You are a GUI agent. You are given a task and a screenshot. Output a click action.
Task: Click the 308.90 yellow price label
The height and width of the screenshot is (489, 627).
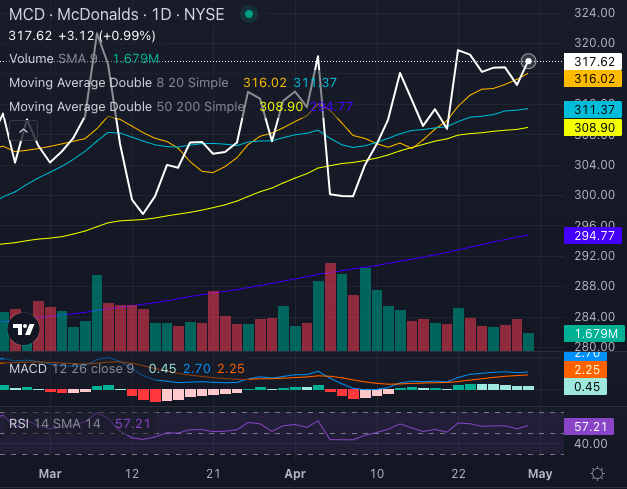pyautogui.click(x=593, y=128)
